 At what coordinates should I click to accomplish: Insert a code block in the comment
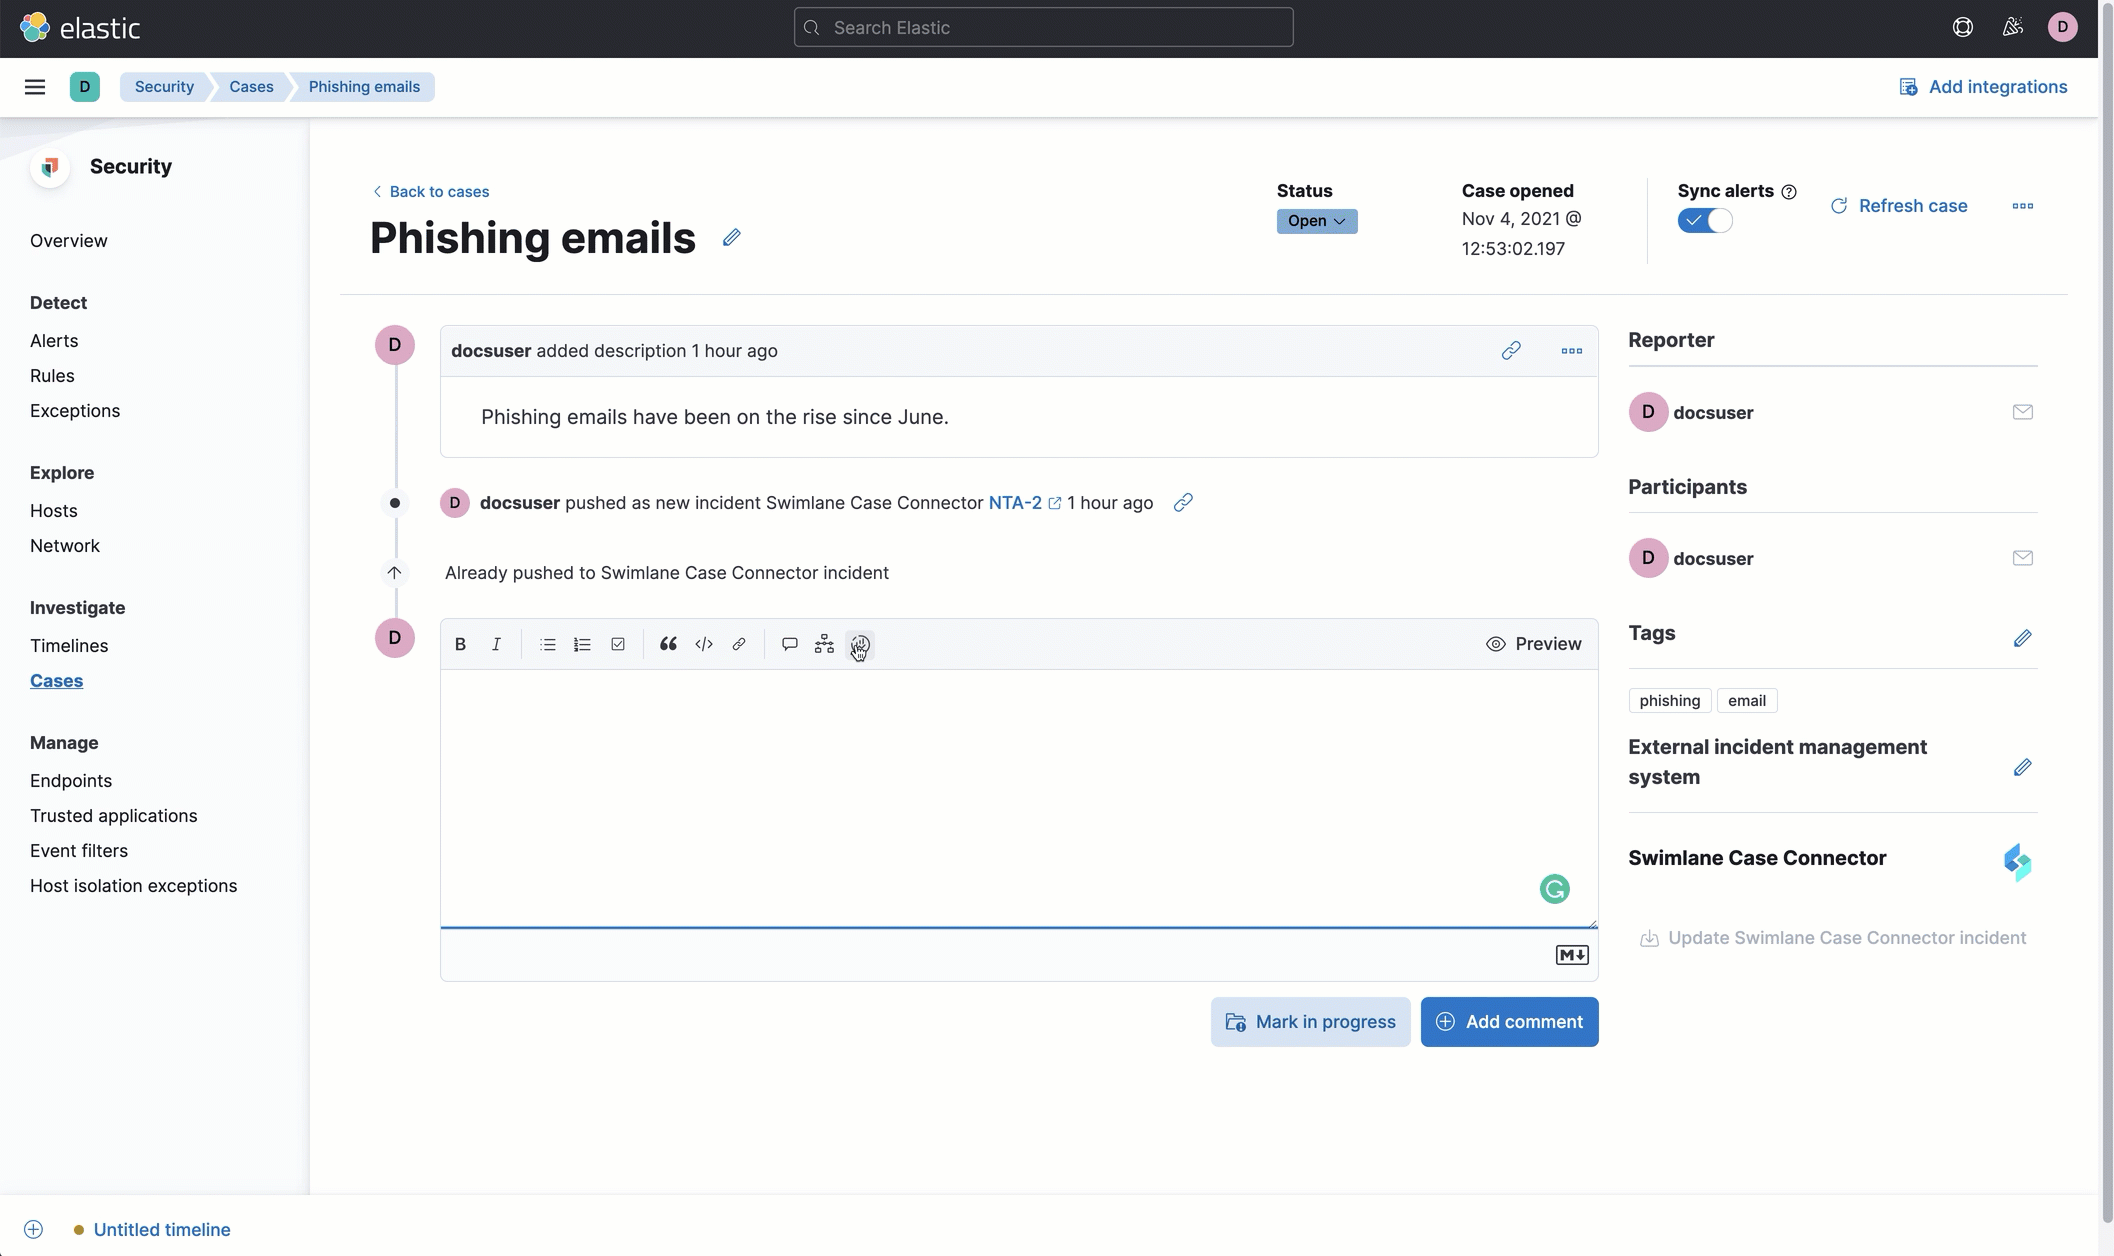point(703,643)
